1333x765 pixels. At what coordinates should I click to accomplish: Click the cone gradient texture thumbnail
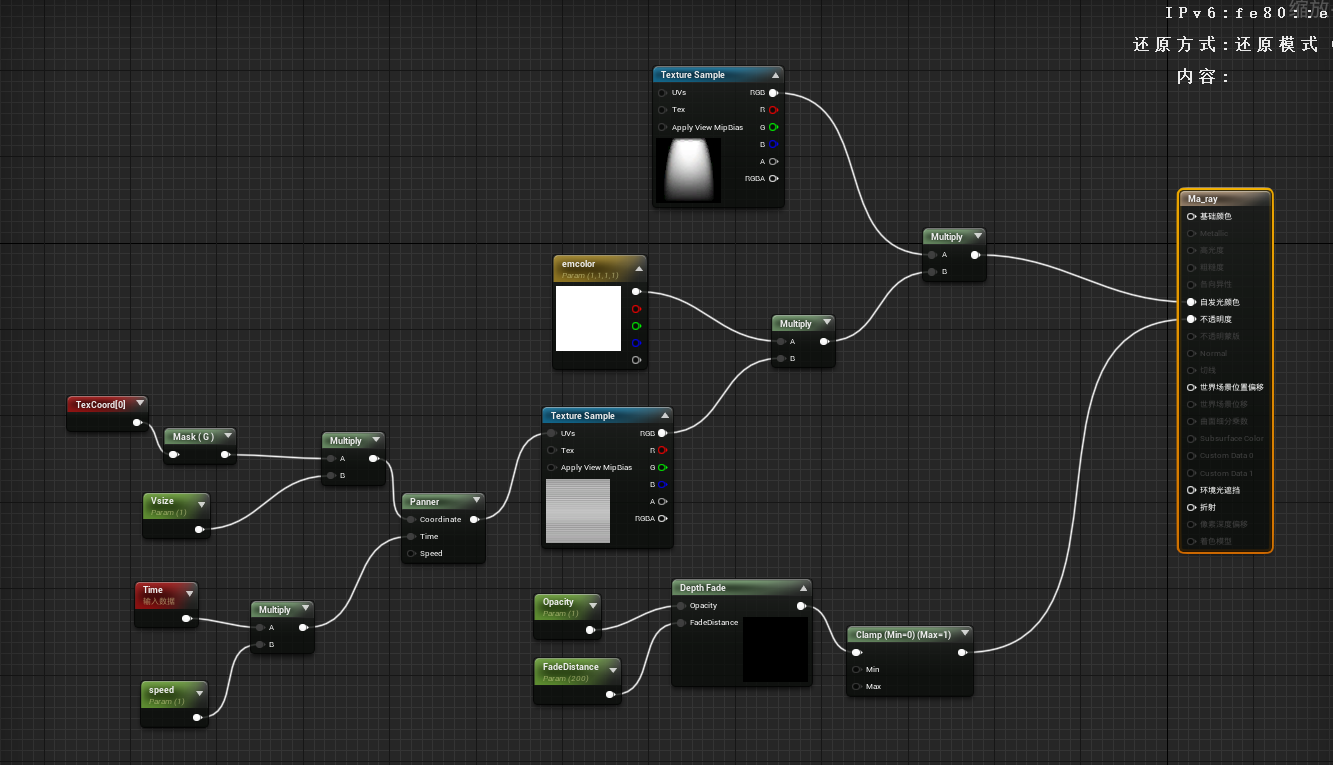click(x=688, y=170)
